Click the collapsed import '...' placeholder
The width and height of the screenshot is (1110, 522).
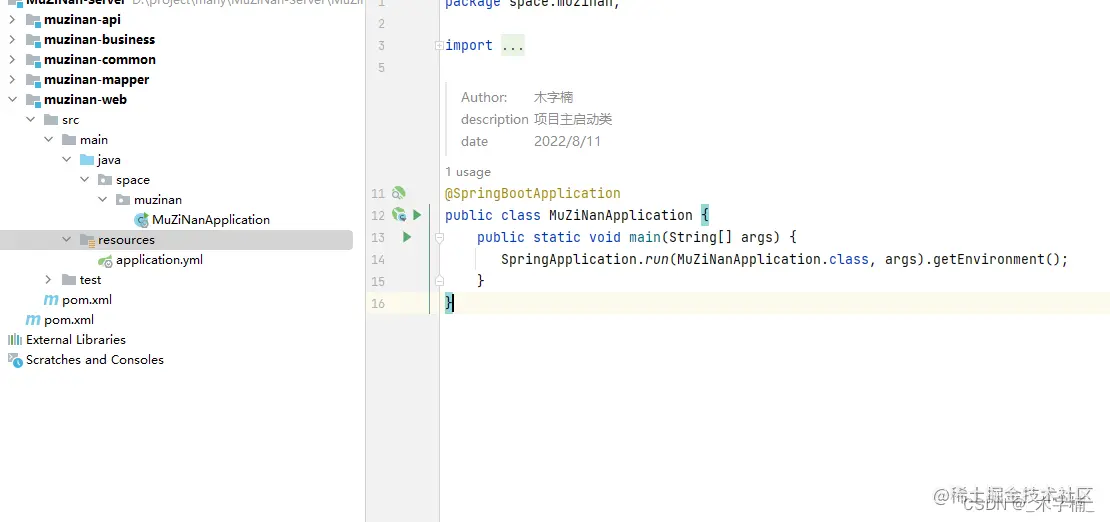(513, 45)
